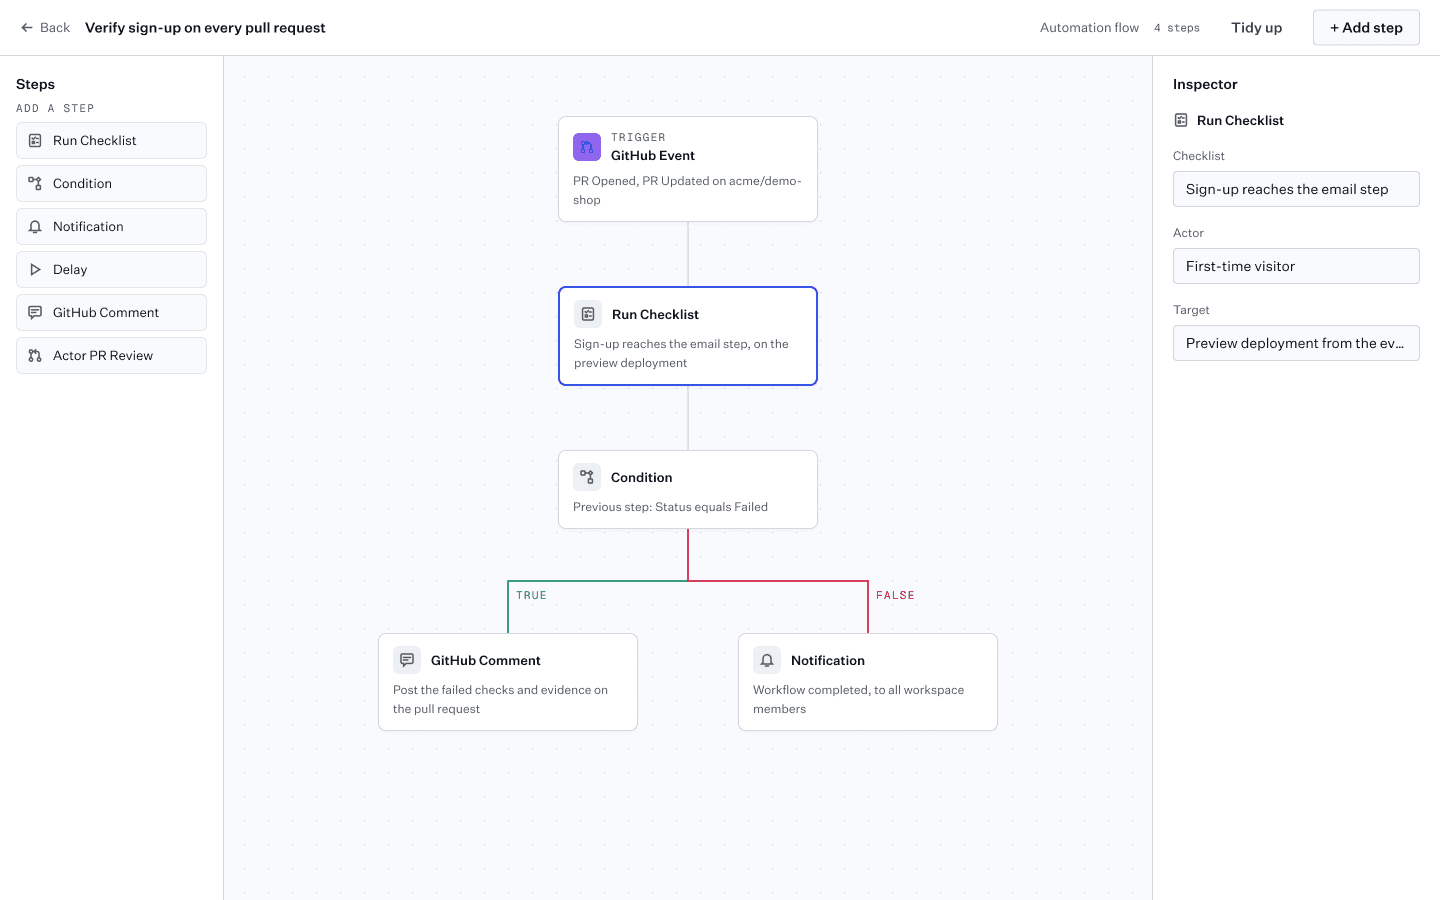
Task: Select the Notification node on canvas
Action: [x=868, y=682]
